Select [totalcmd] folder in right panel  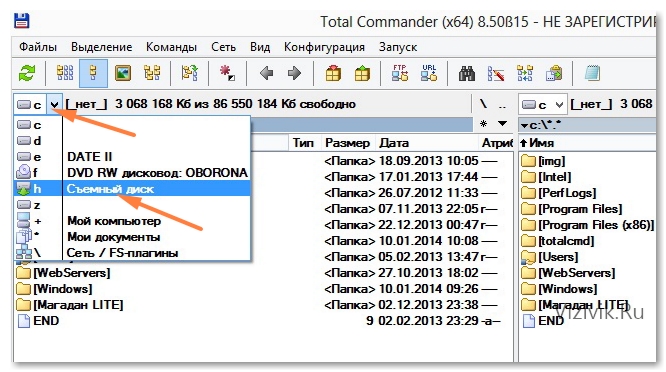pyautogui.click(x=558, y=241)
